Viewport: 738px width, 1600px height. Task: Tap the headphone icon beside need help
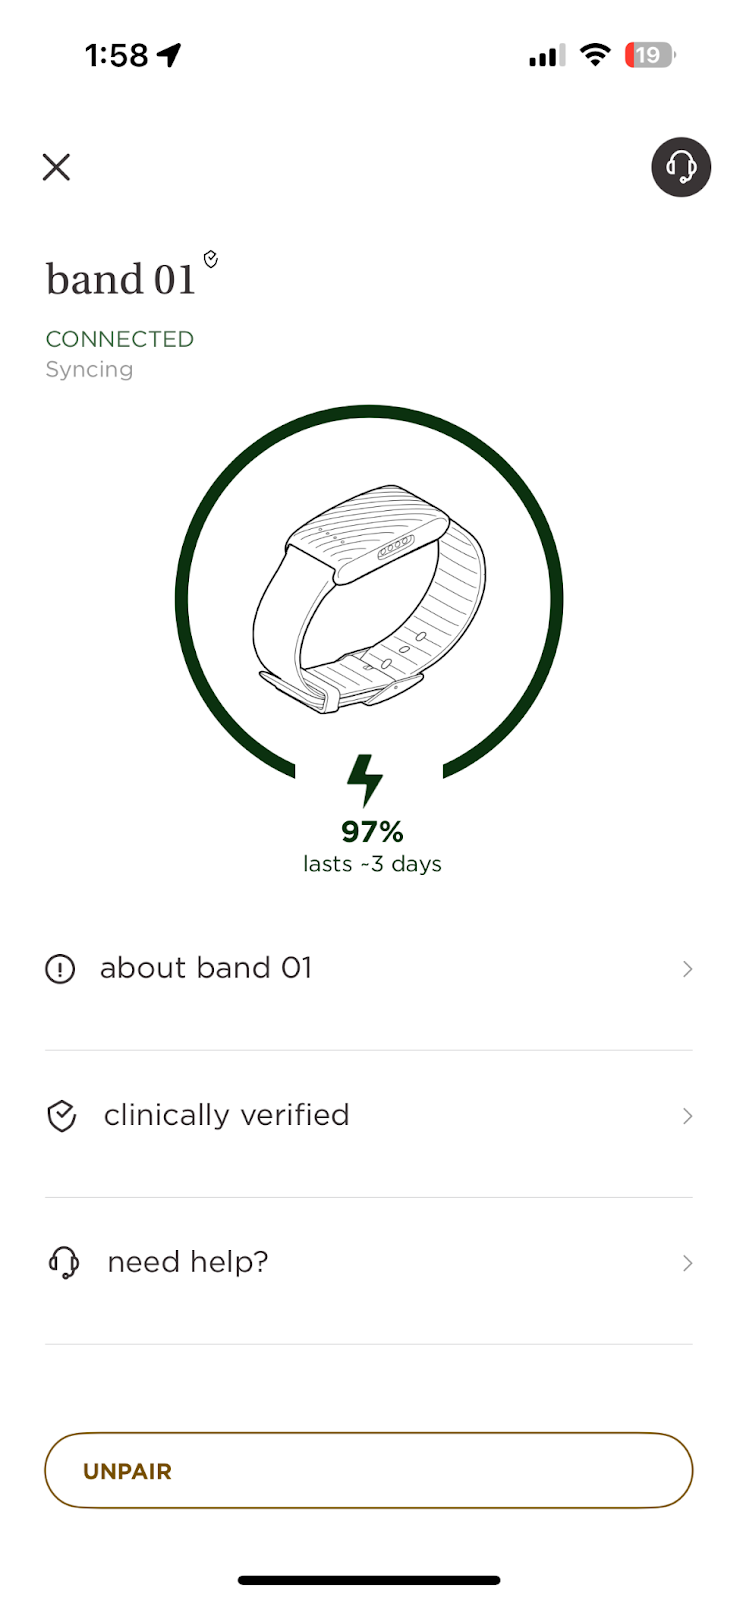tap(64, 1263)
